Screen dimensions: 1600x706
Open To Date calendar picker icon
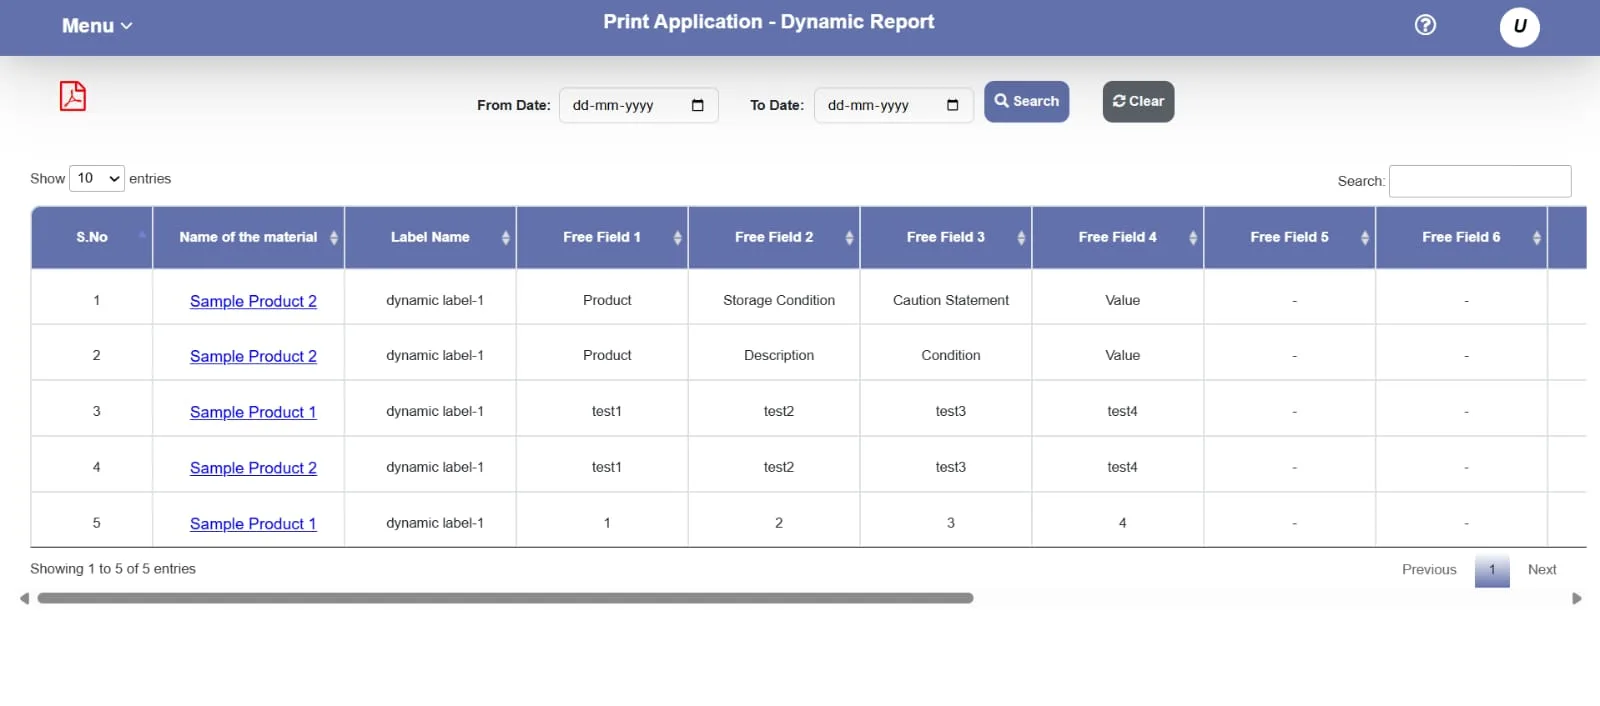952,105
